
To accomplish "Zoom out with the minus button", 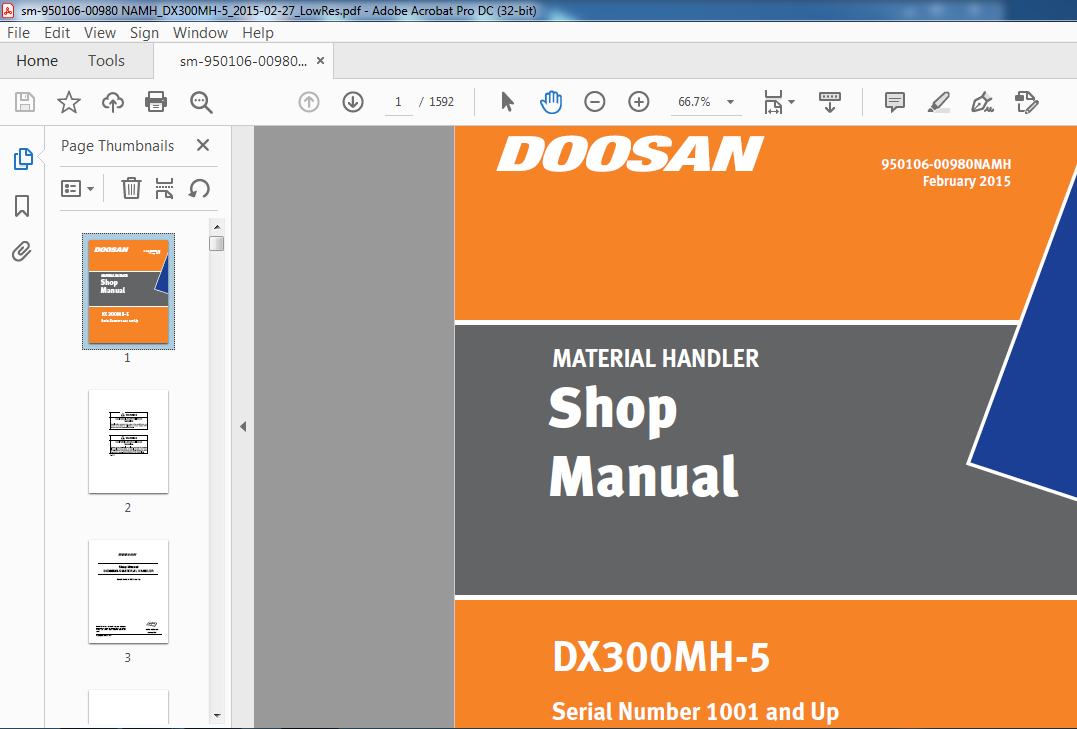I will [595, 102].
